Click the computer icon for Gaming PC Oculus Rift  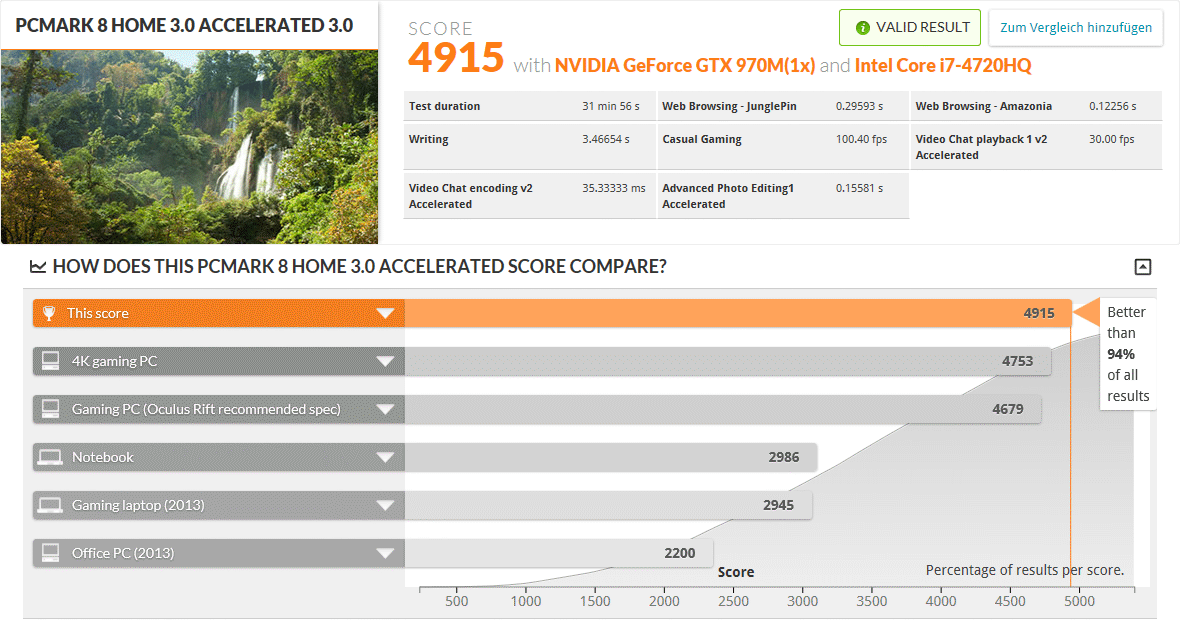coord(50,409)
